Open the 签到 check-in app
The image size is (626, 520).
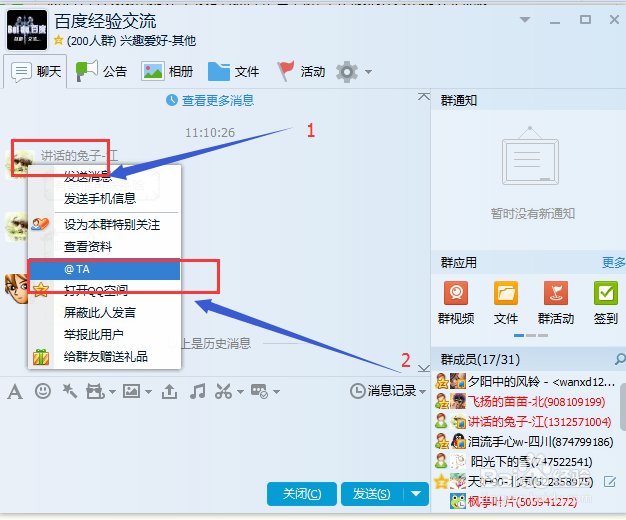pos(606,303)
